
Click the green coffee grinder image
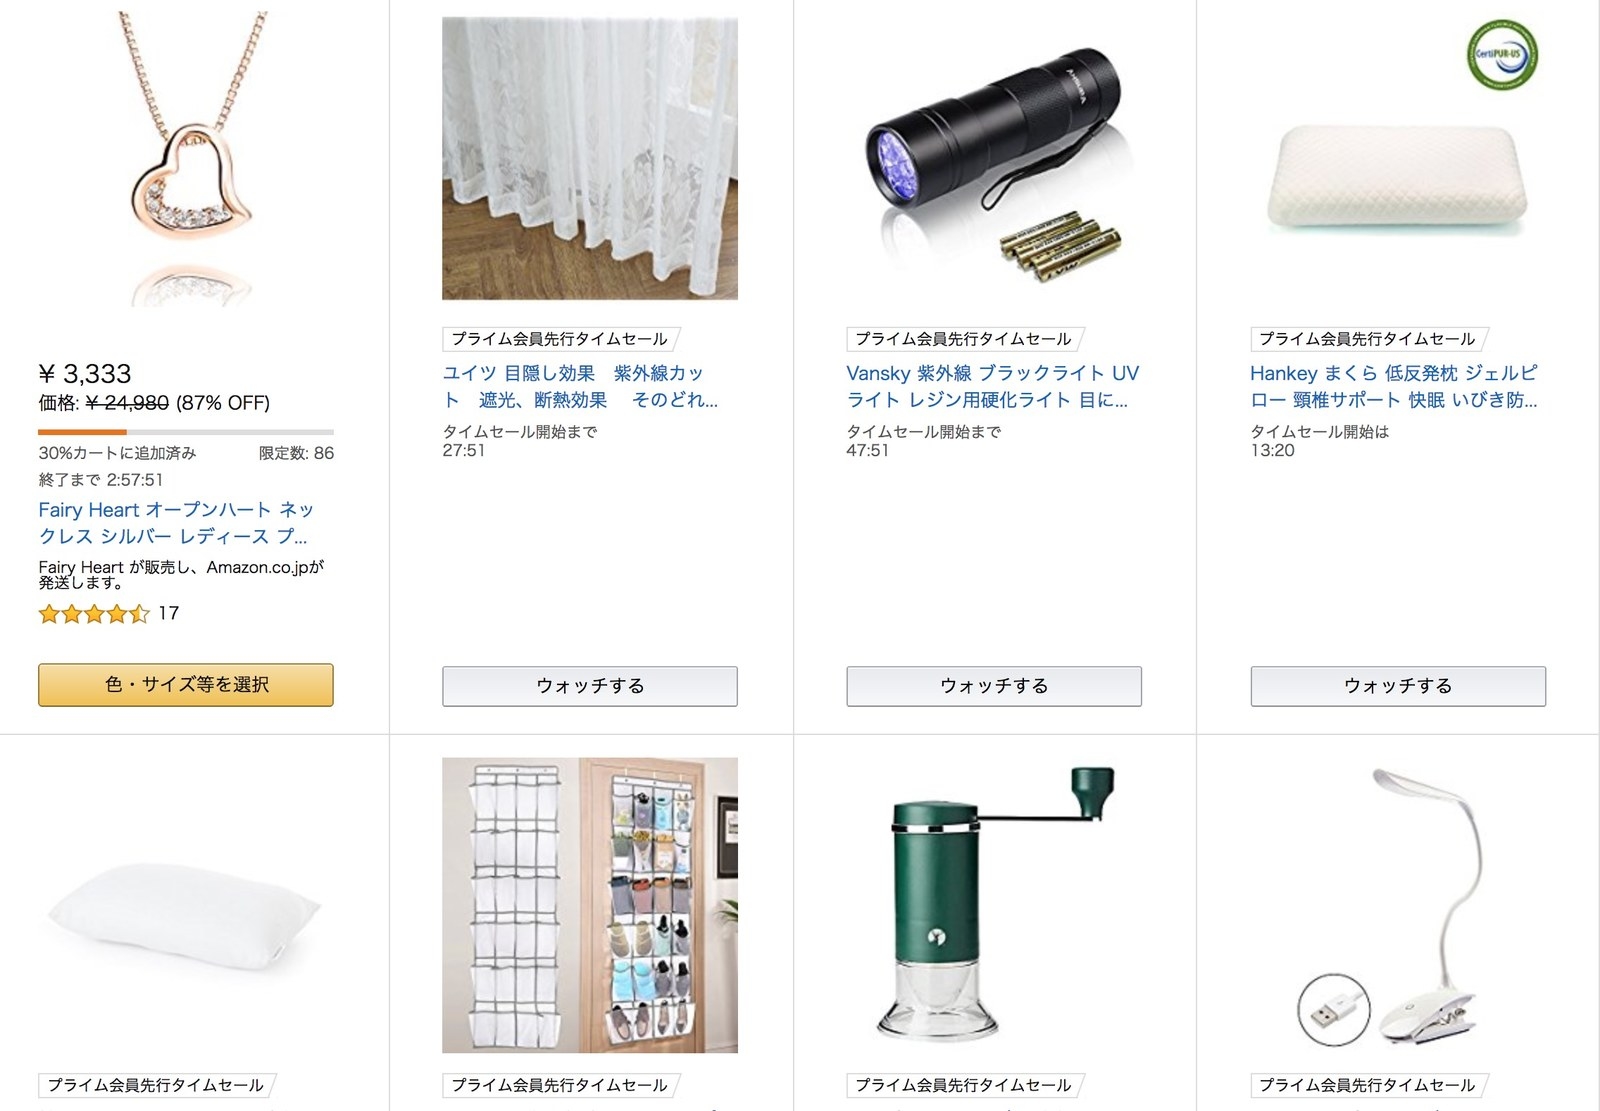pos(994,903)
